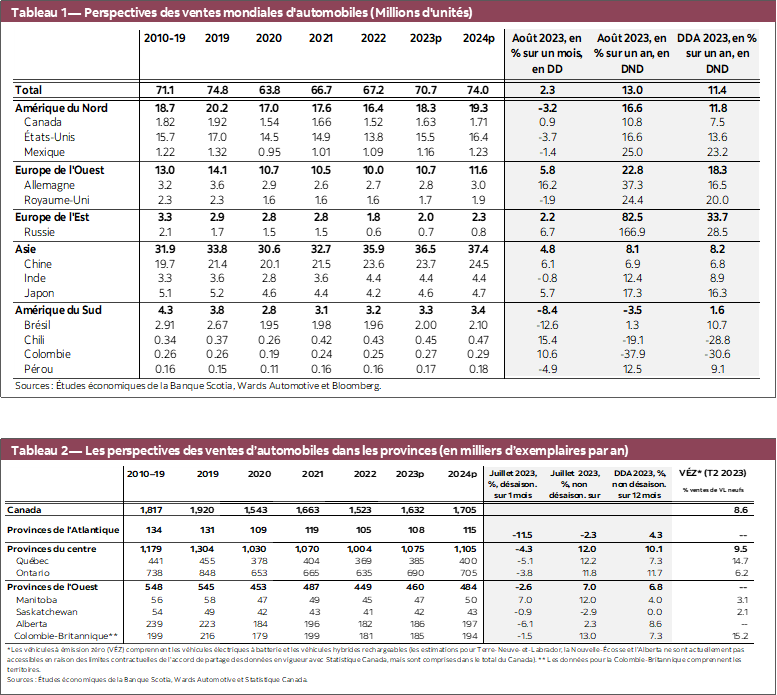Select the 2023p column header

427,37
